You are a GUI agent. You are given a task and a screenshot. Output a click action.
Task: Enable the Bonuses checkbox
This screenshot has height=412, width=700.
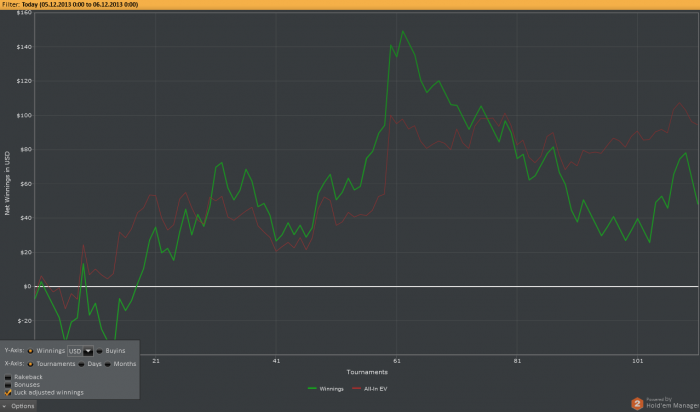8,385
